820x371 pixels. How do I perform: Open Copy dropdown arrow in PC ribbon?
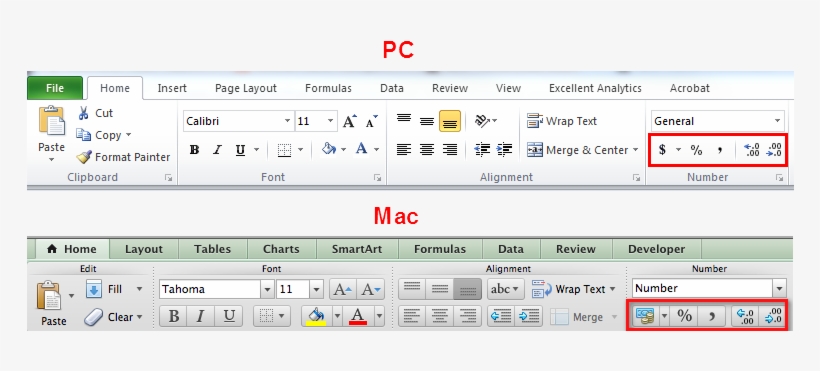[x=128, y=135]
